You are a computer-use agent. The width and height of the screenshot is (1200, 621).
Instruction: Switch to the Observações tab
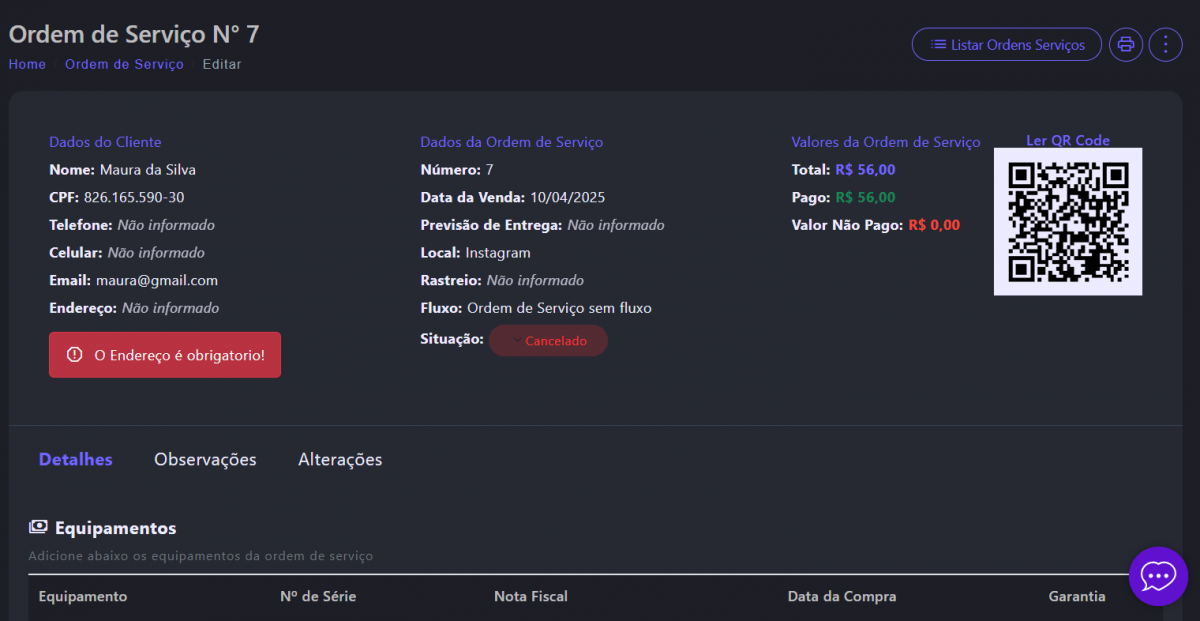[205, 460]
